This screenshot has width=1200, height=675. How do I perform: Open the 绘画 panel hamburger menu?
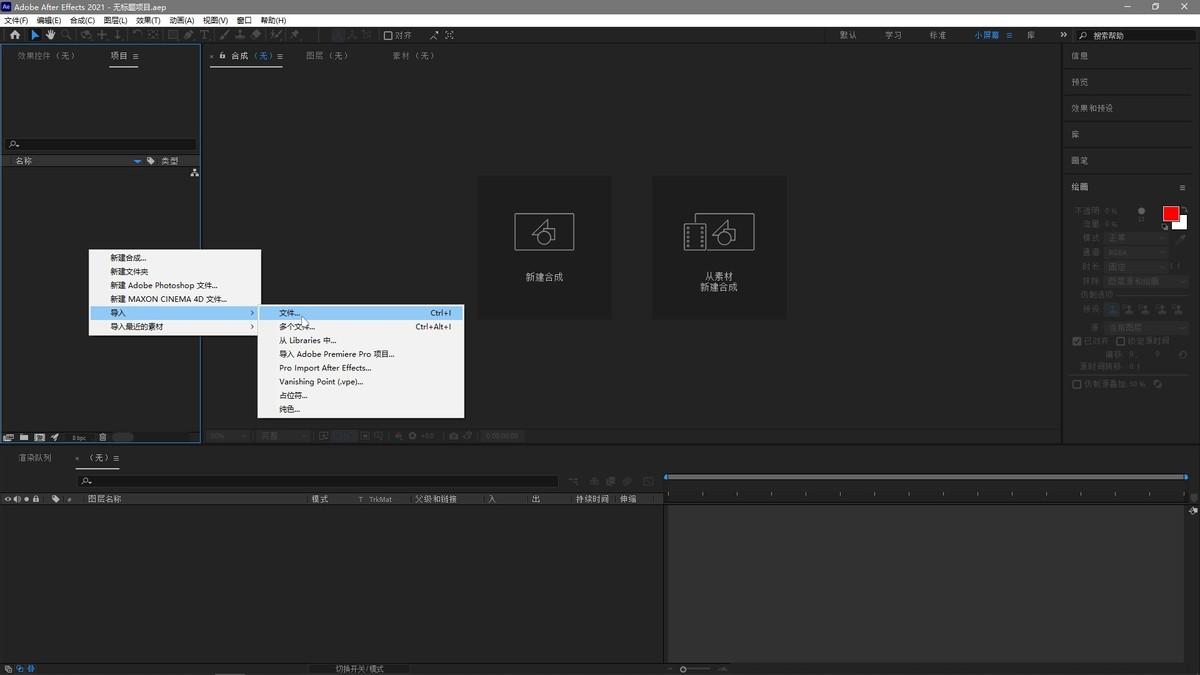[1182, 187]
